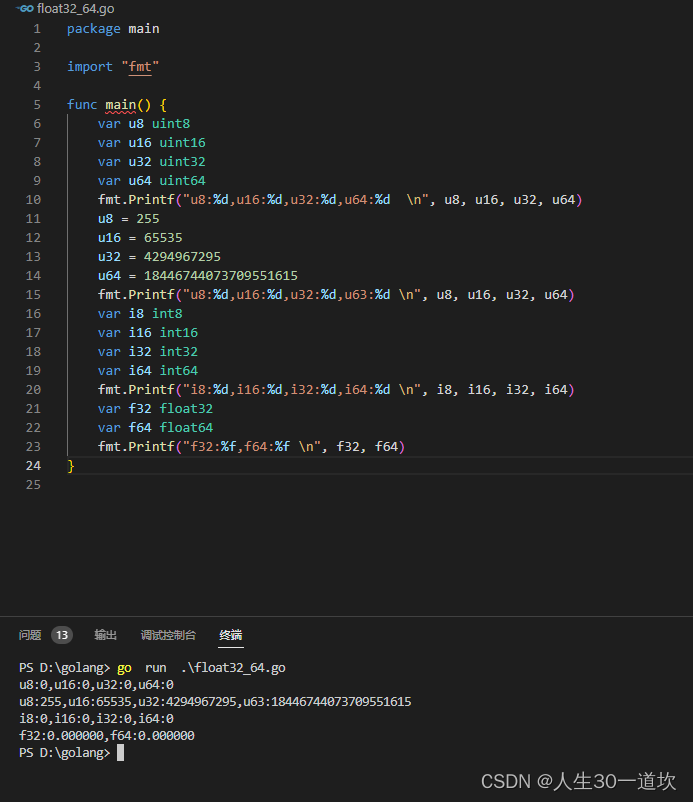693x802 pixels.
Task: Click the float32 type keyword on line 21
Action: coord(186,408)
